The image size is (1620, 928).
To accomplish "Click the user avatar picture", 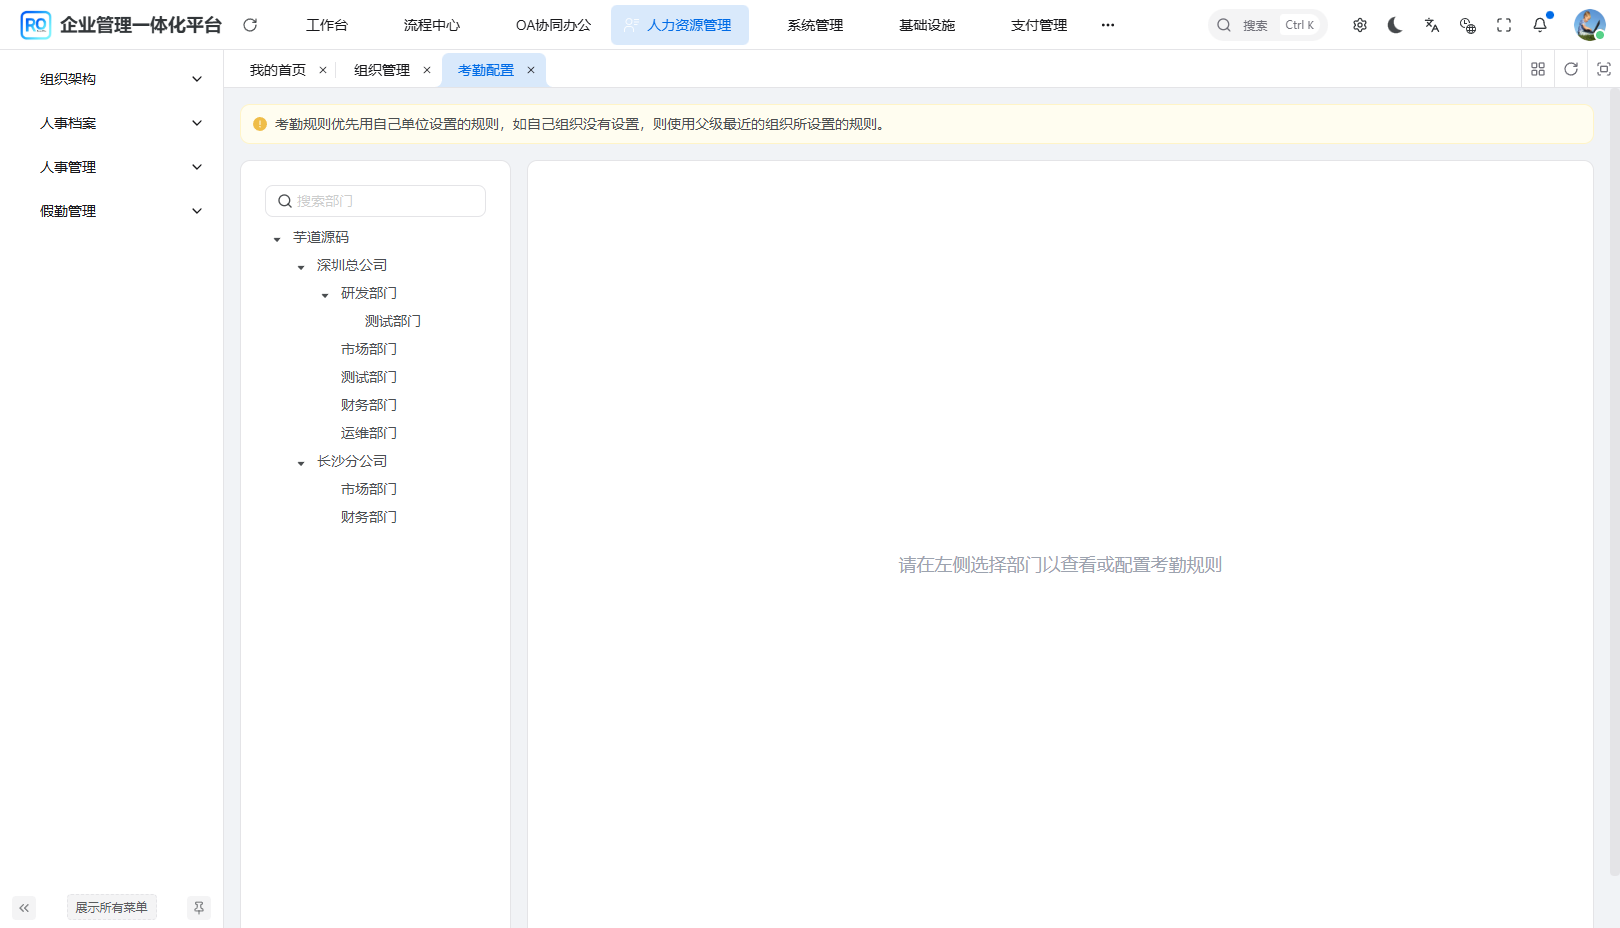I will [1588, 25].
